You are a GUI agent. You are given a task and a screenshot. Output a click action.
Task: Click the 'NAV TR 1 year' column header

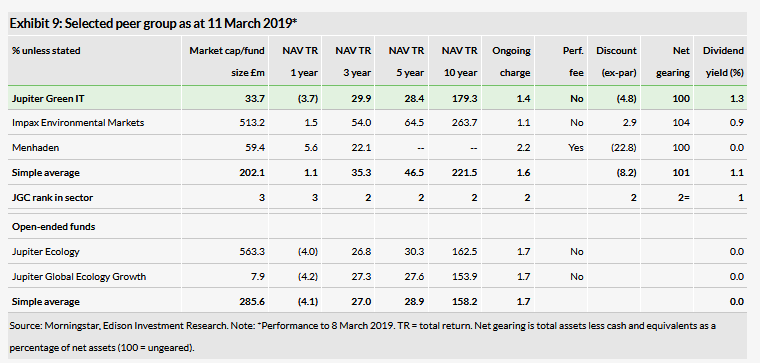coord(300,62)
